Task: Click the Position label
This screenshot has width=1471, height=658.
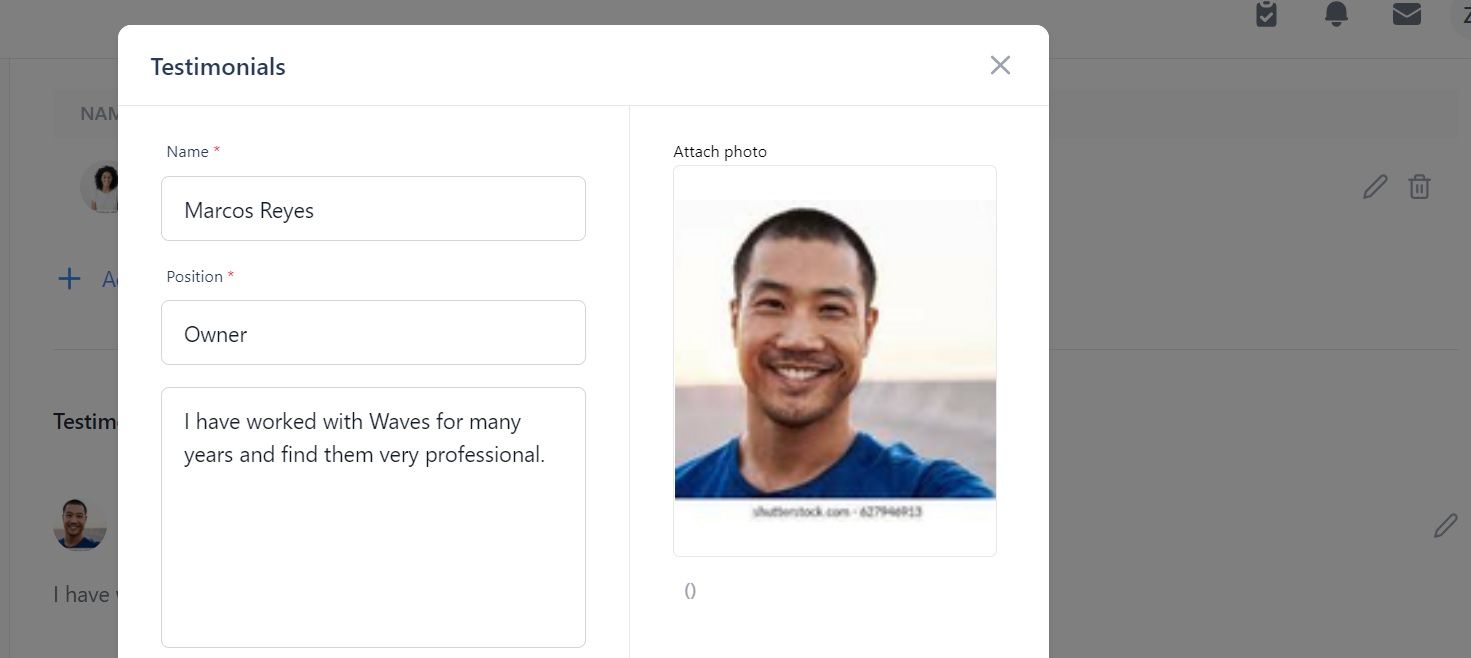Action: 194,276
